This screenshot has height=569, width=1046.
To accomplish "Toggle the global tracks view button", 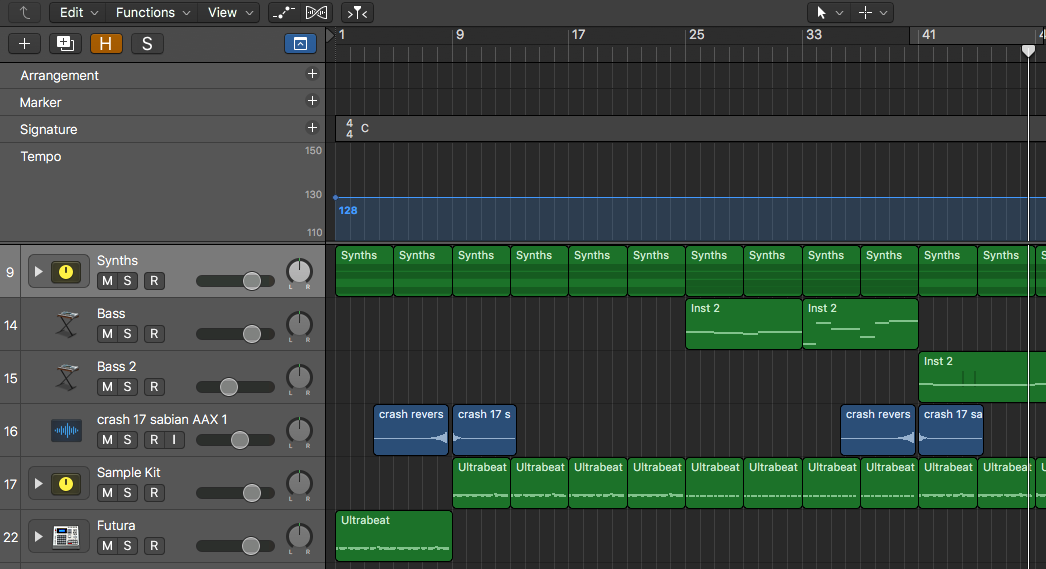I will (300, 43).
